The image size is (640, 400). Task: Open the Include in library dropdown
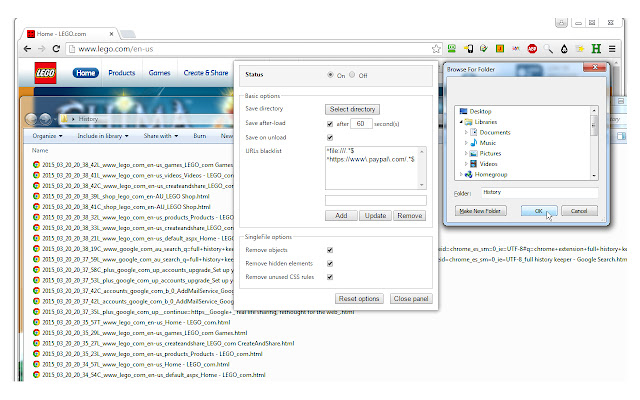tap(103, 136)
